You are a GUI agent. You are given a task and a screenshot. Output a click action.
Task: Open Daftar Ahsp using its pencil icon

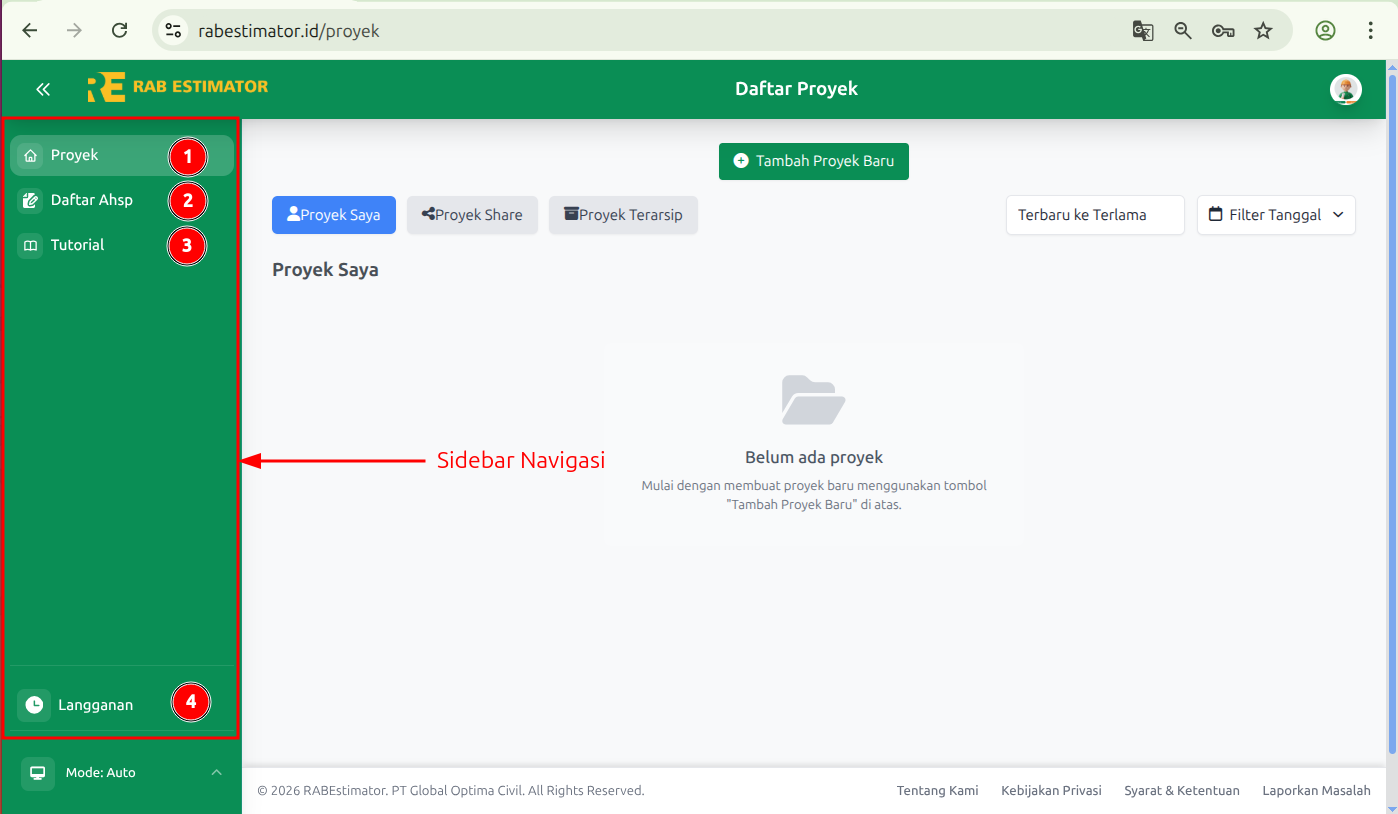[28, 199]
